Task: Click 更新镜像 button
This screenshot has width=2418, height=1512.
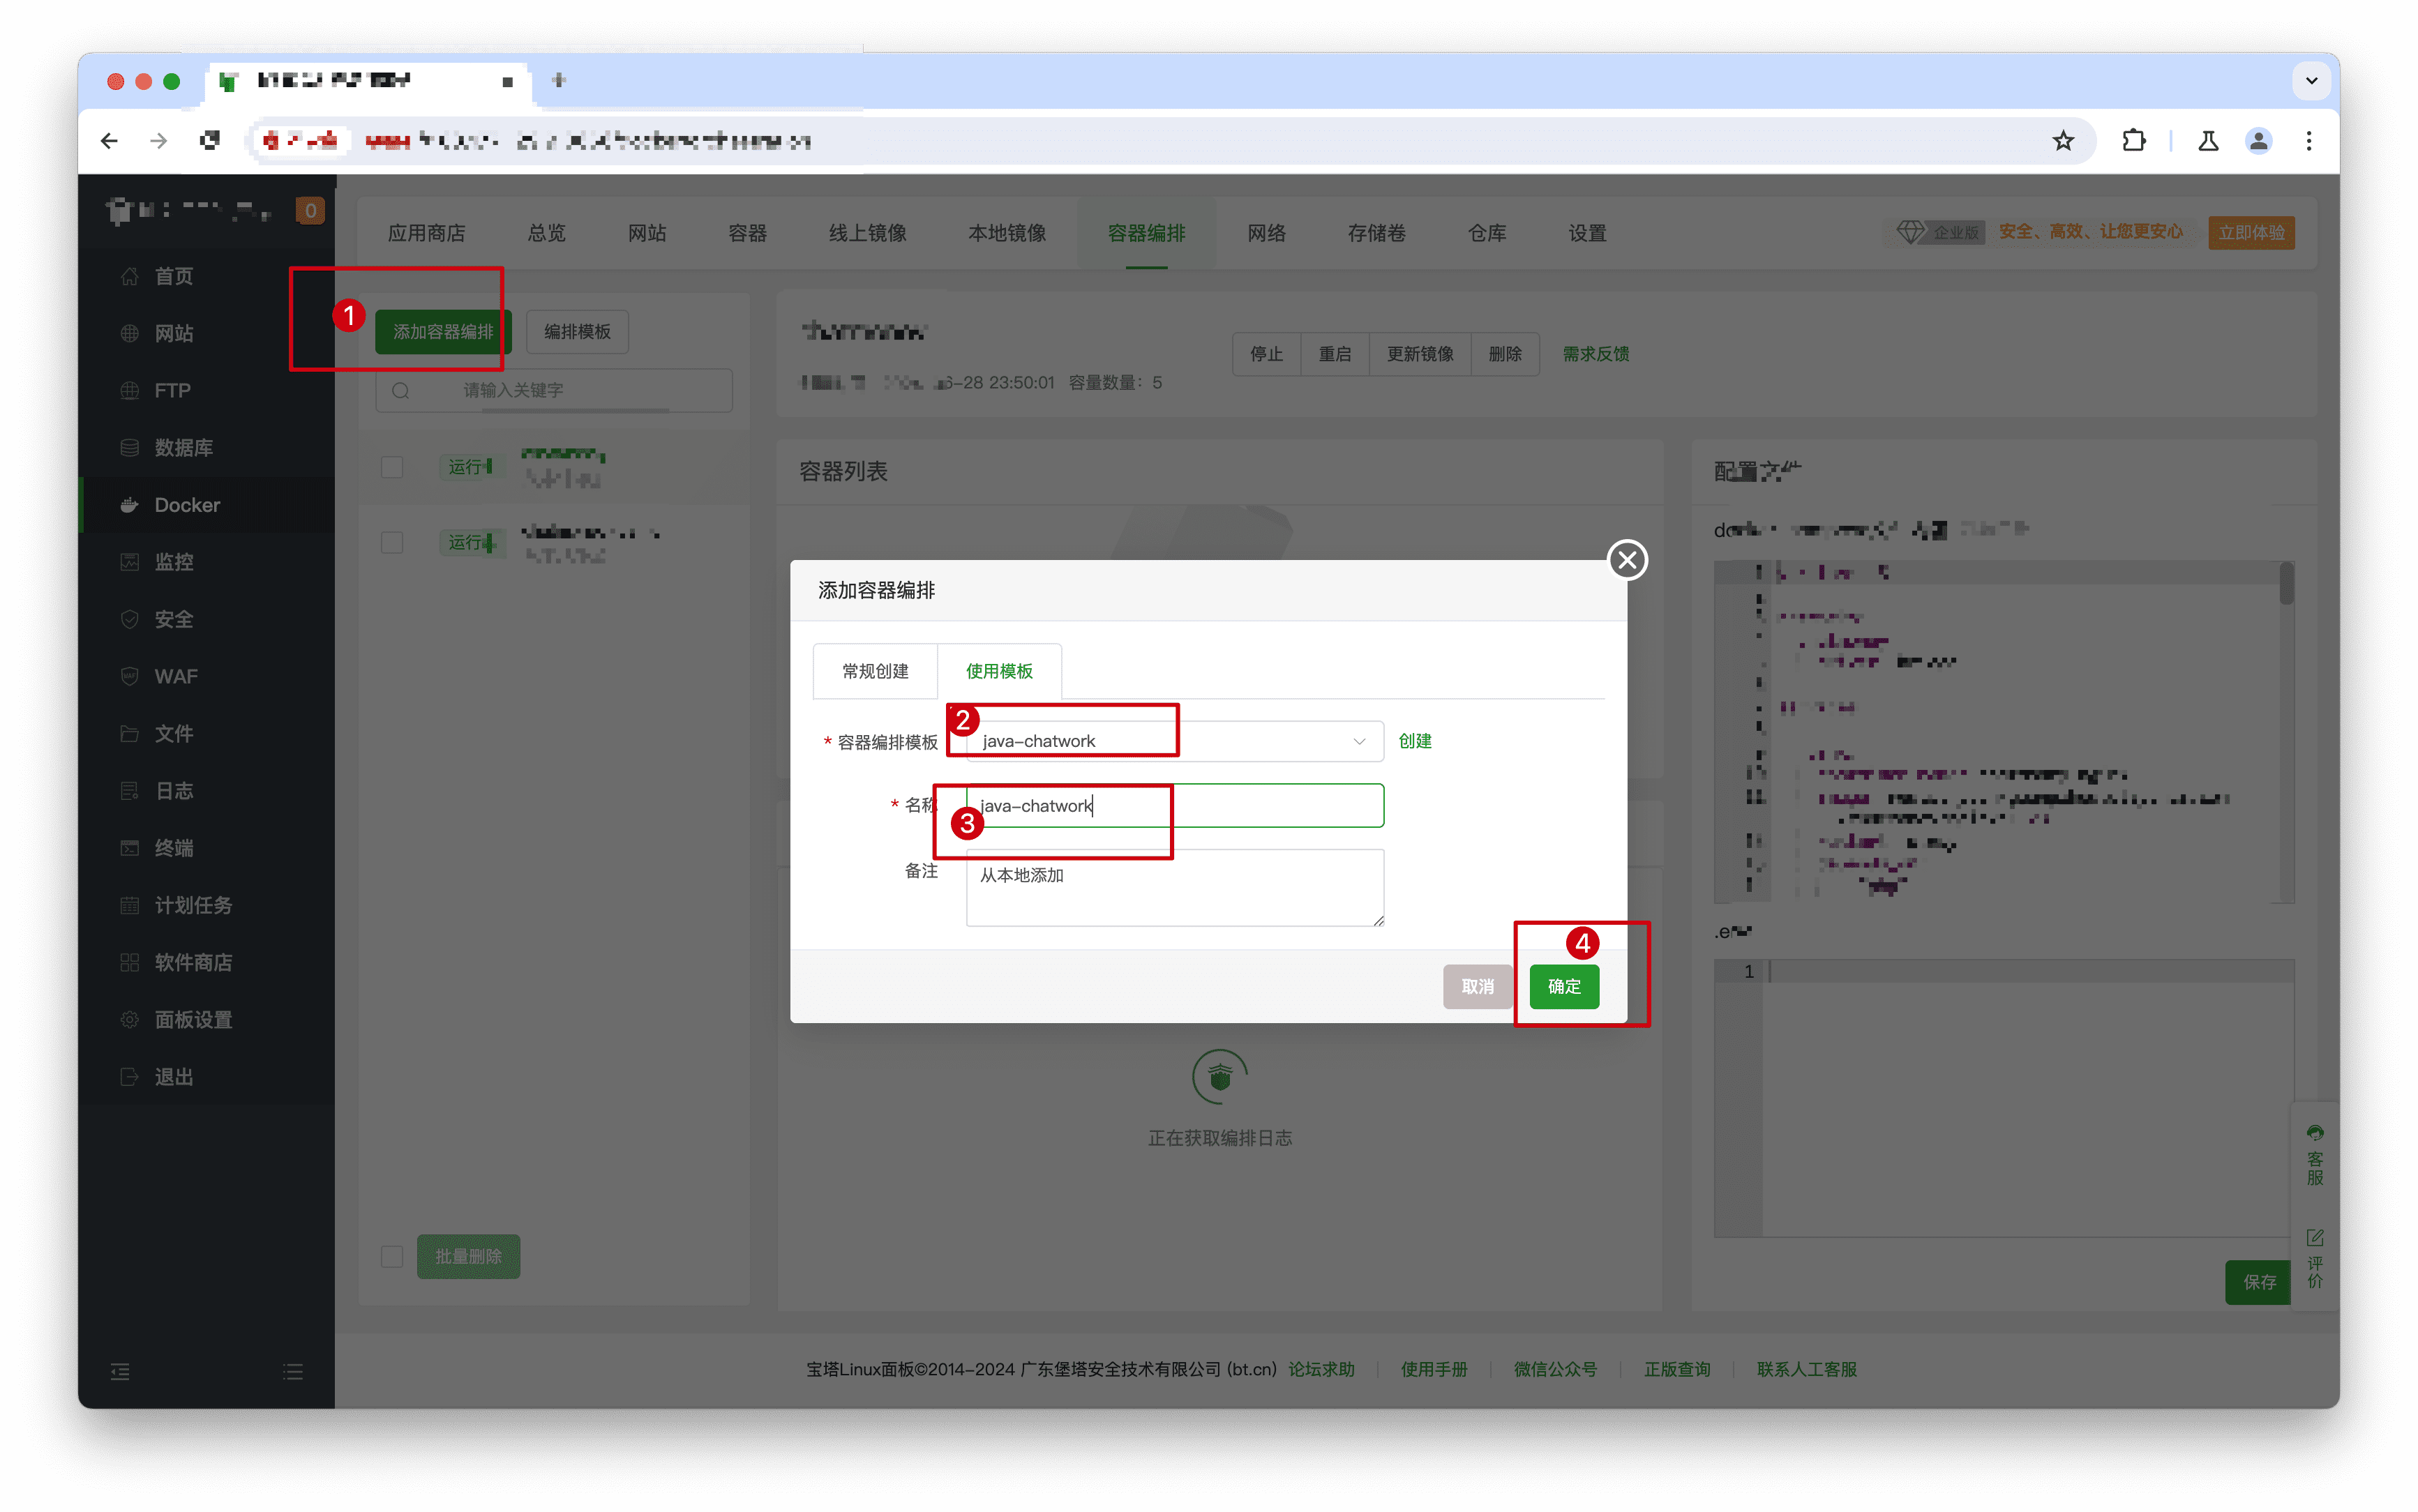Action: (1420, 354)
